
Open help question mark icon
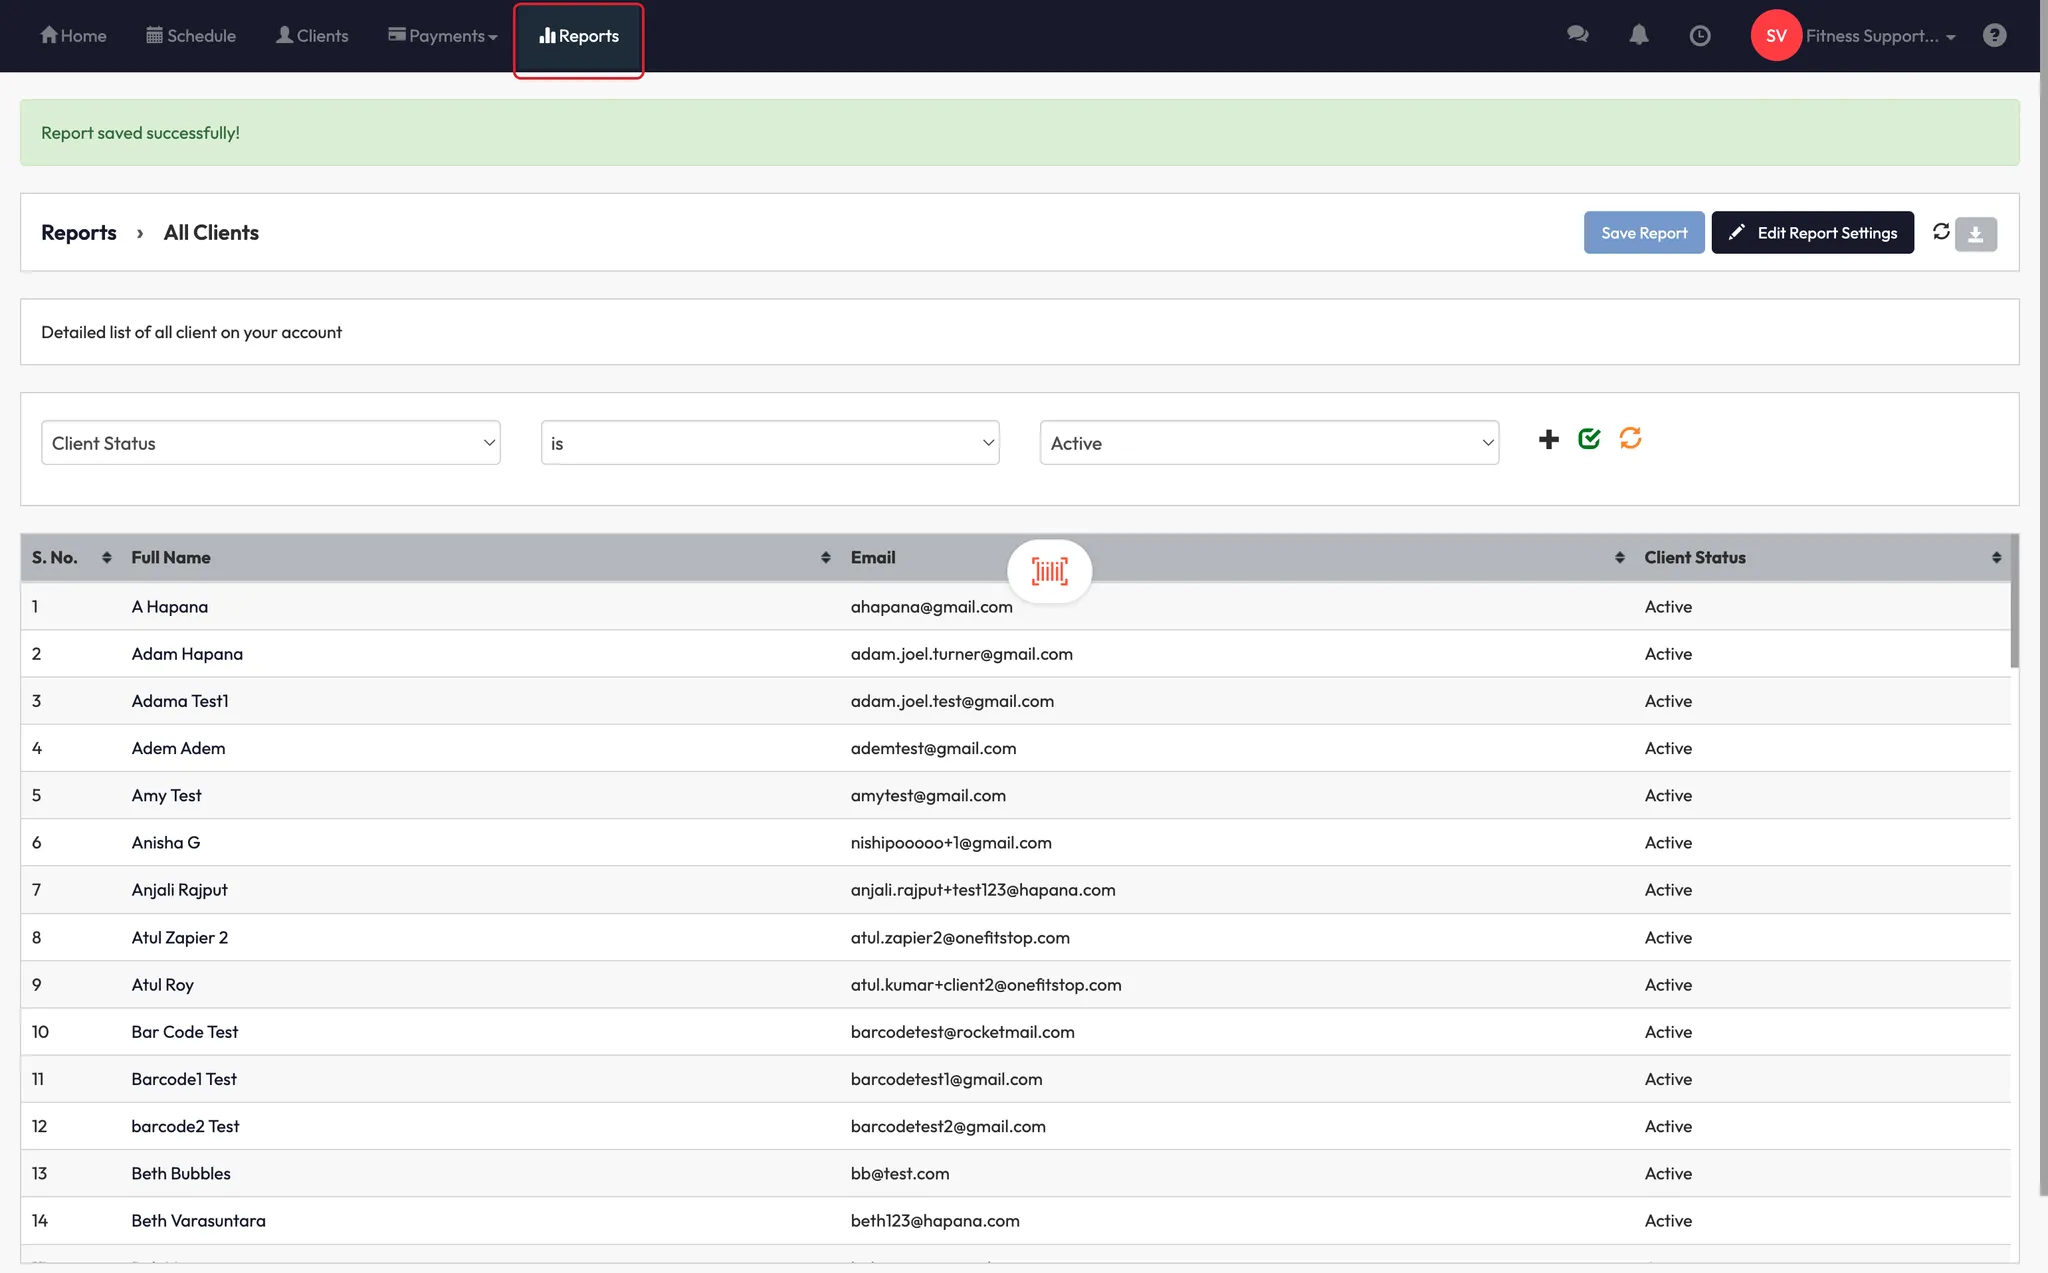(1994, 35)
